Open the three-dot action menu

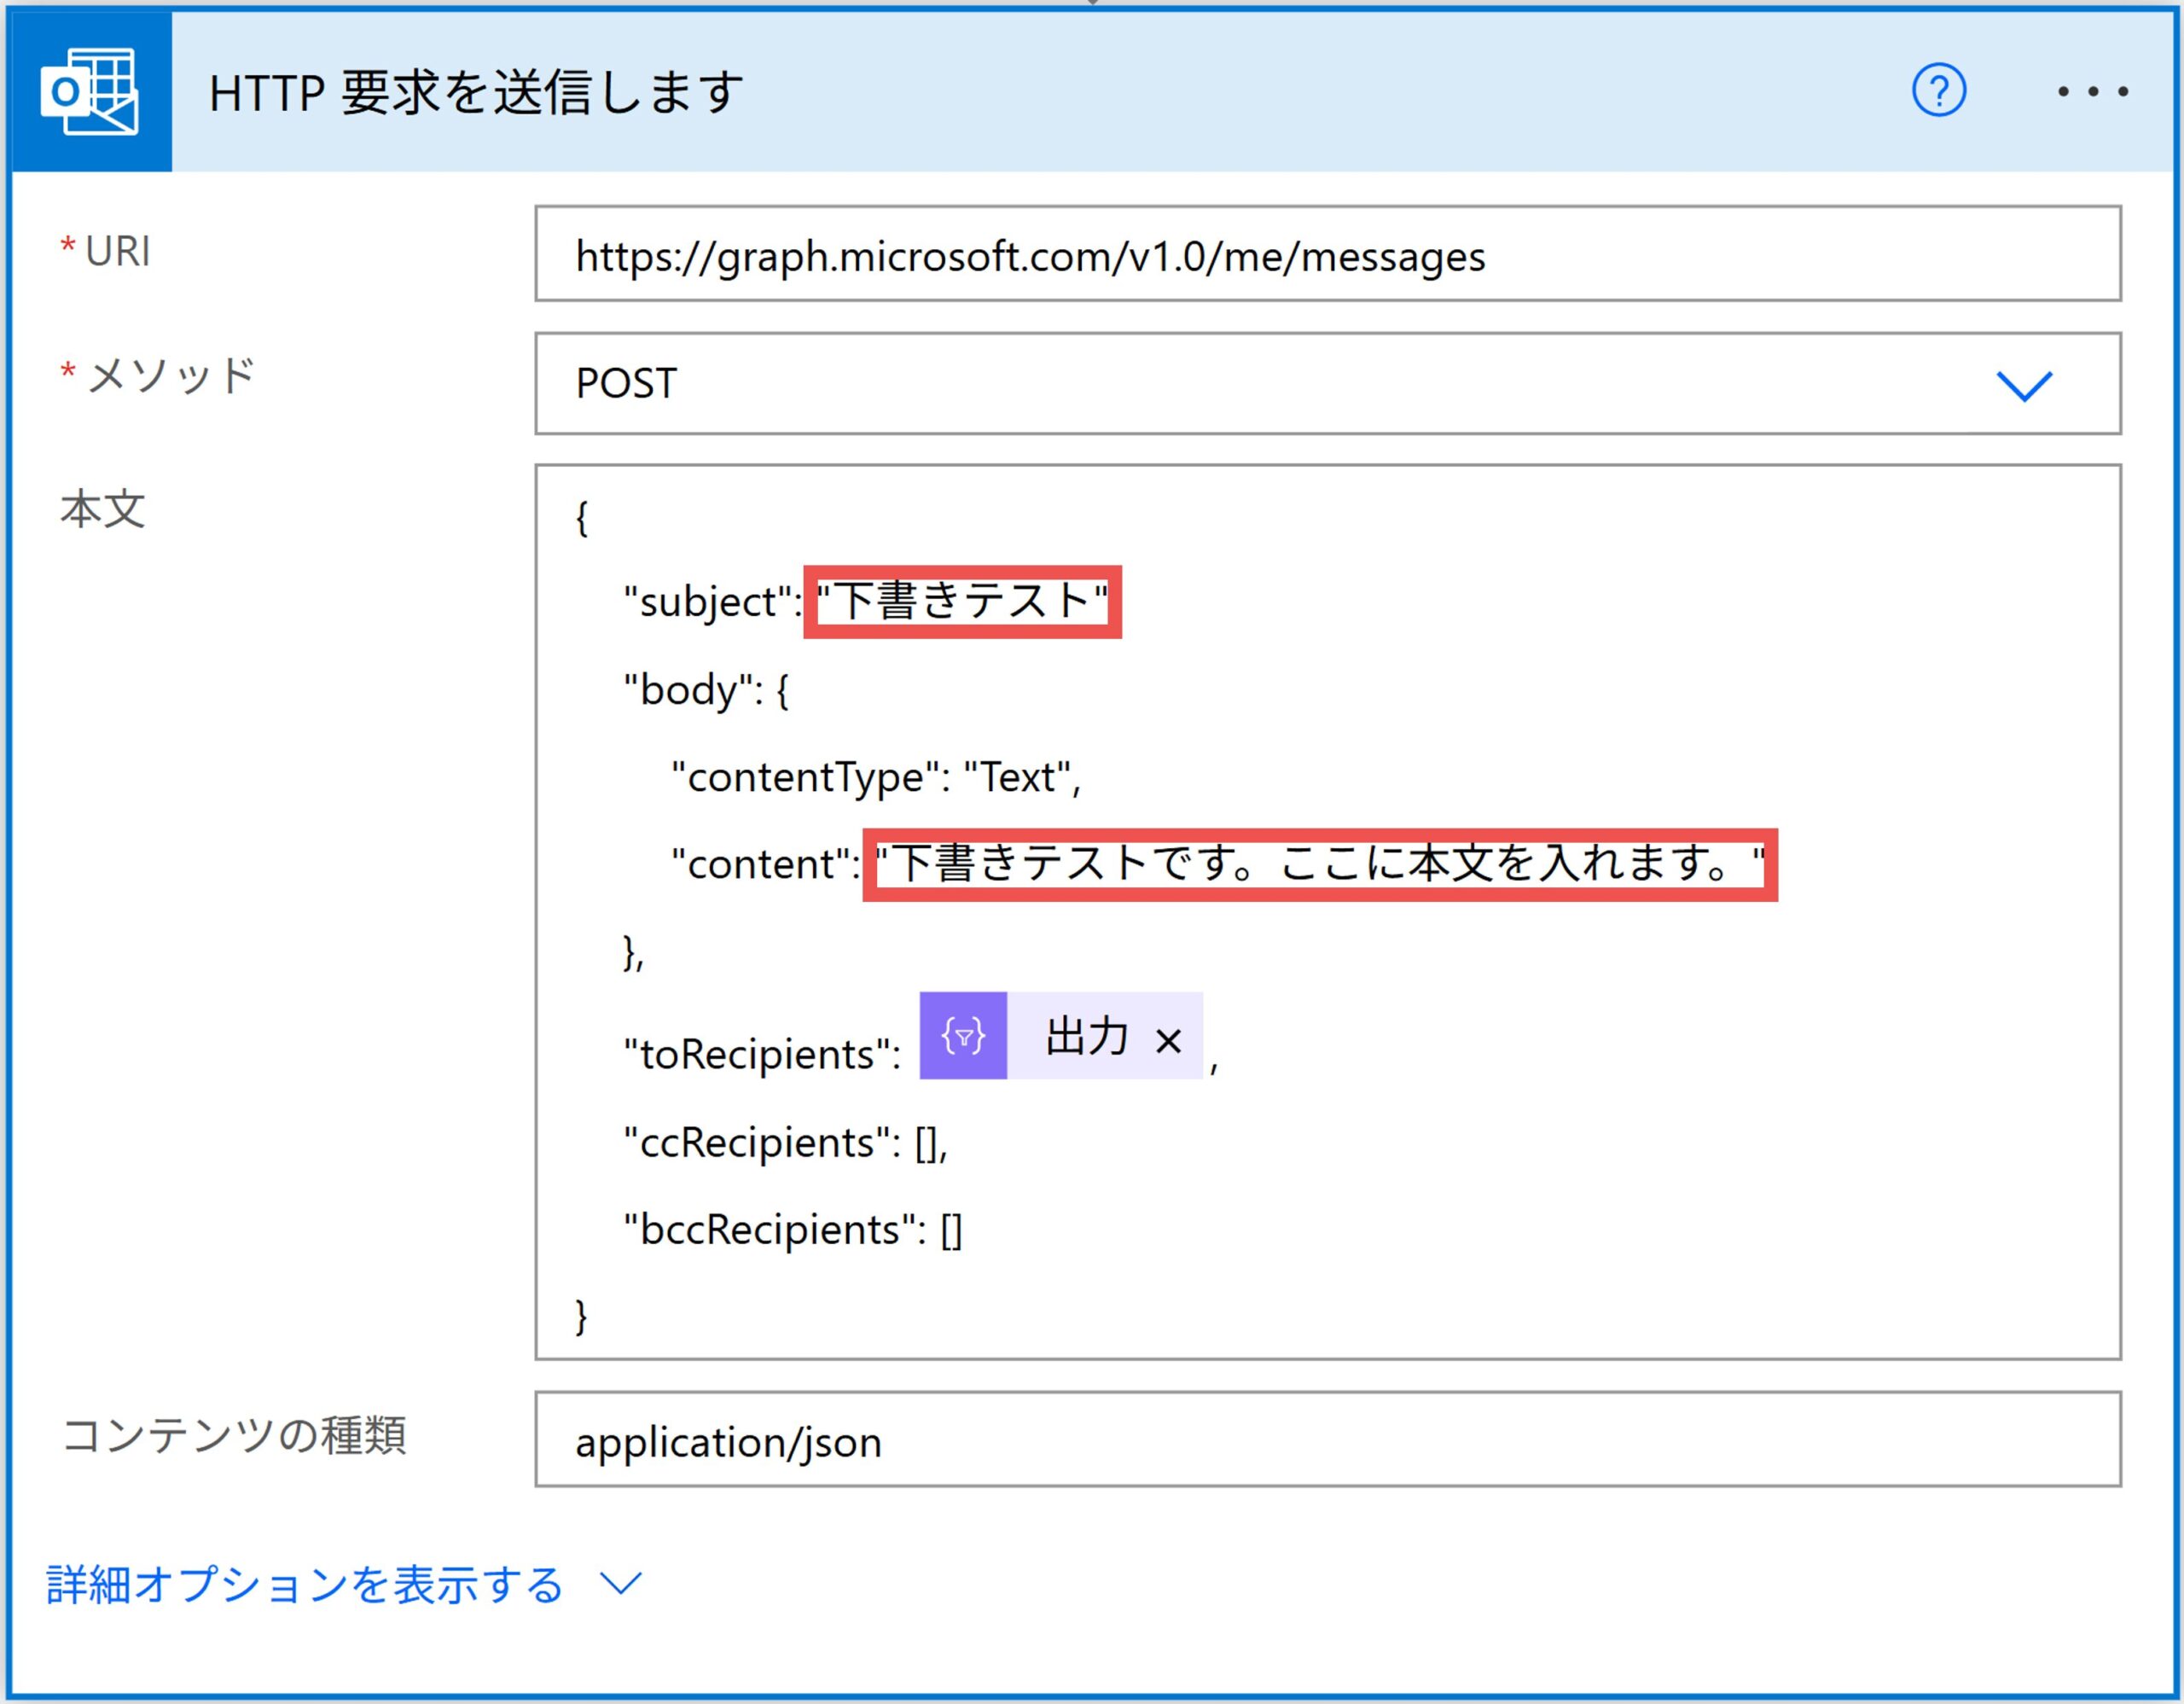click(2092, 92)
